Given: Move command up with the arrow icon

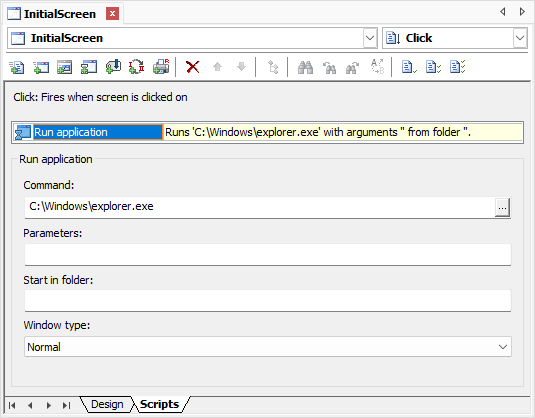Looking at the screenshot, I should pos(217,67).
